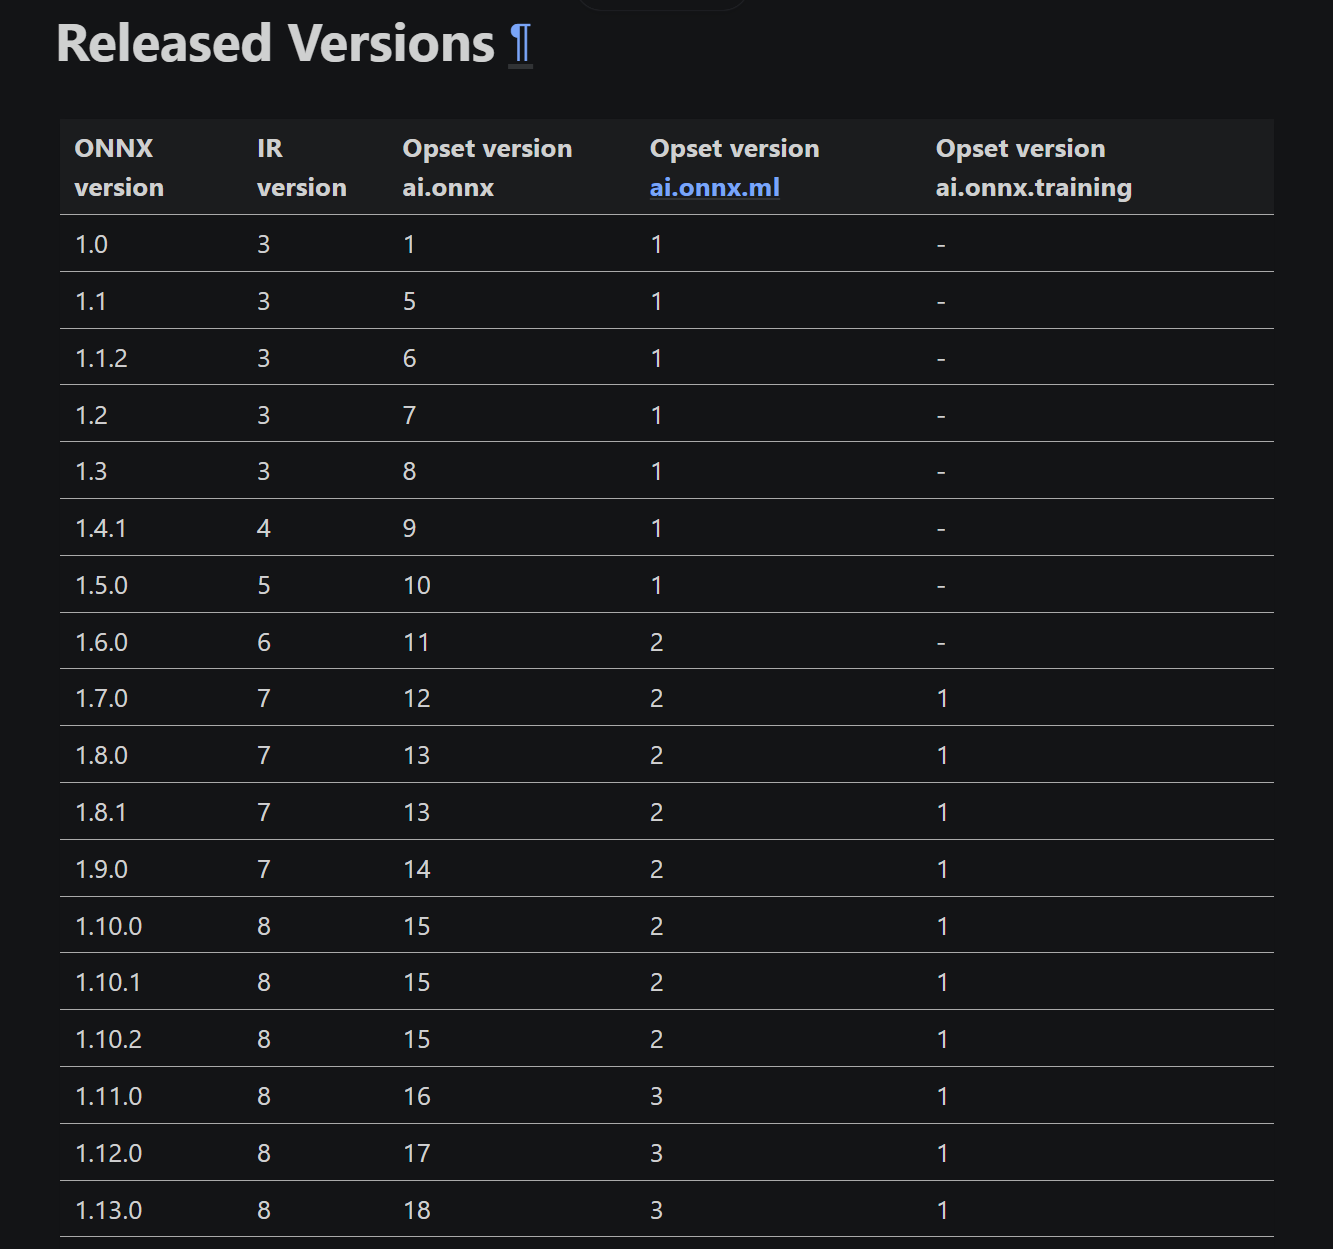This screenshot has width=1333, height=1249.
Task: Select ONNX version 1.10.2 cell
Action: click(109, 1039)
